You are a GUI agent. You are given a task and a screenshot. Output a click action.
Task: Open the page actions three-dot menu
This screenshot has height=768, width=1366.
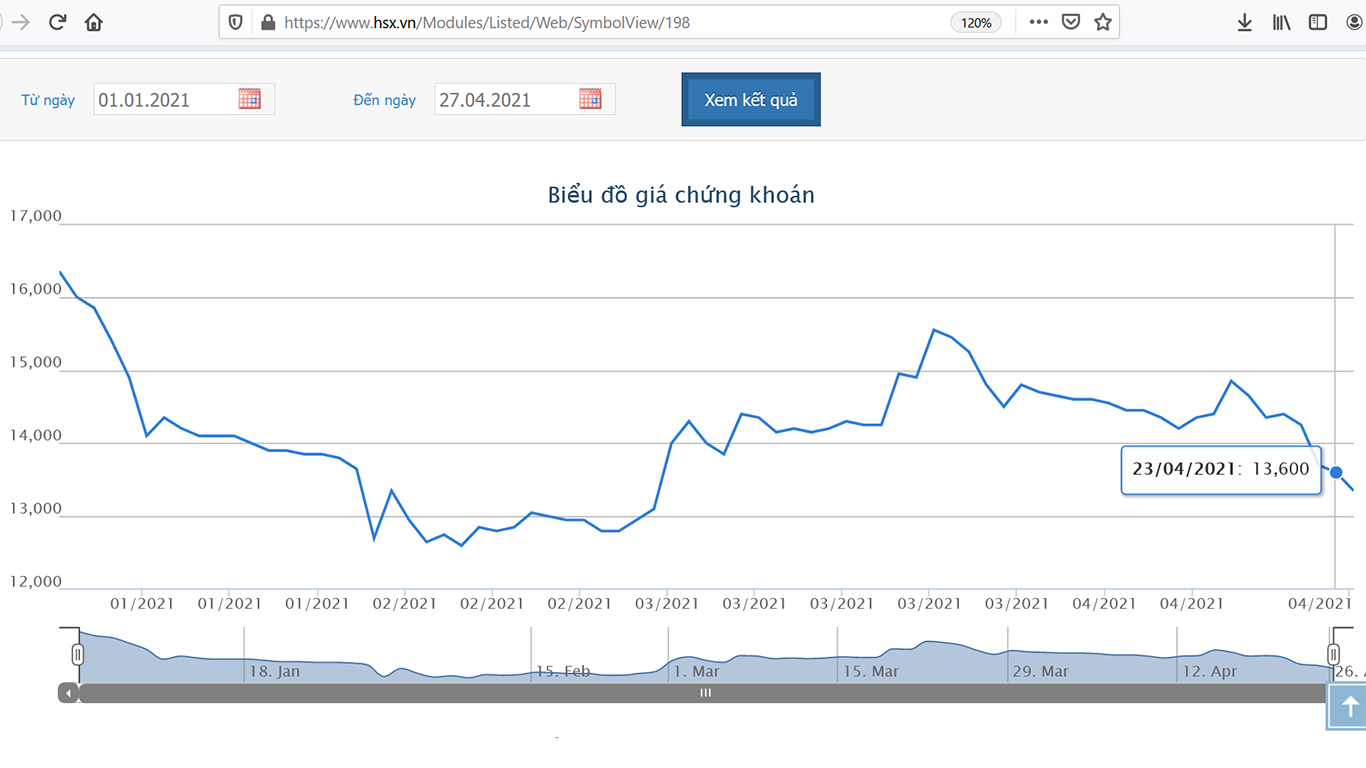tap(1039, 22)
